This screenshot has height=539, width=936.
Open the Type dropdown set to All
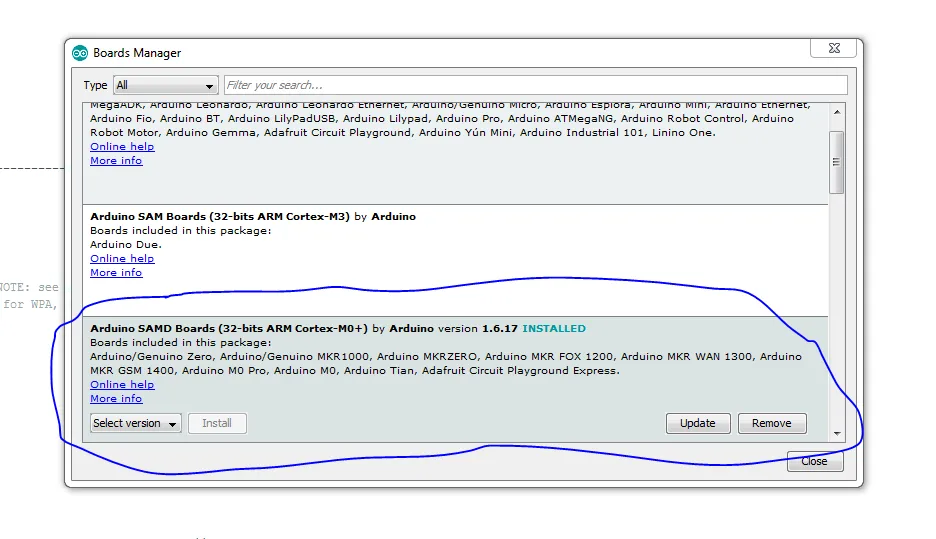[165, 85]
